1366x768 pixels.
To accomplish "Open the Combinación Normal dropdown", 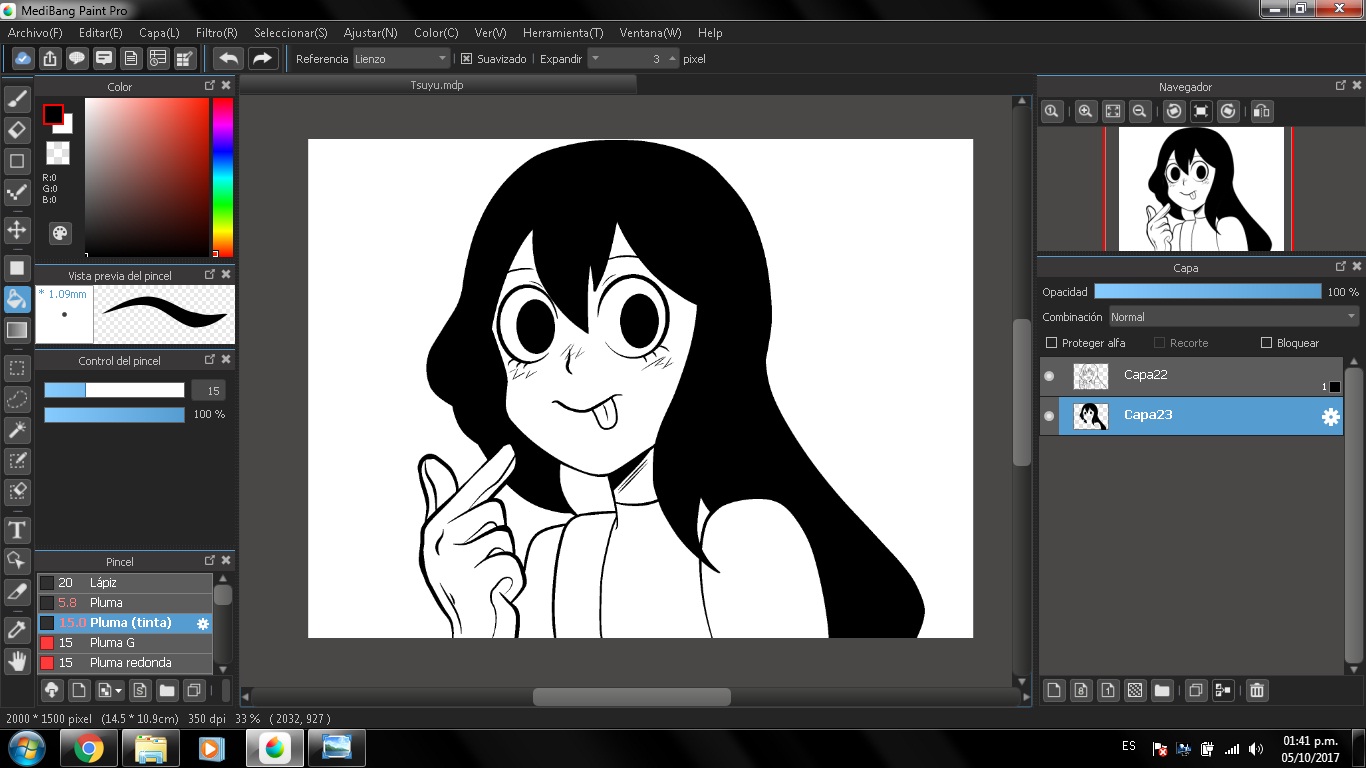I will point(1234,317).
